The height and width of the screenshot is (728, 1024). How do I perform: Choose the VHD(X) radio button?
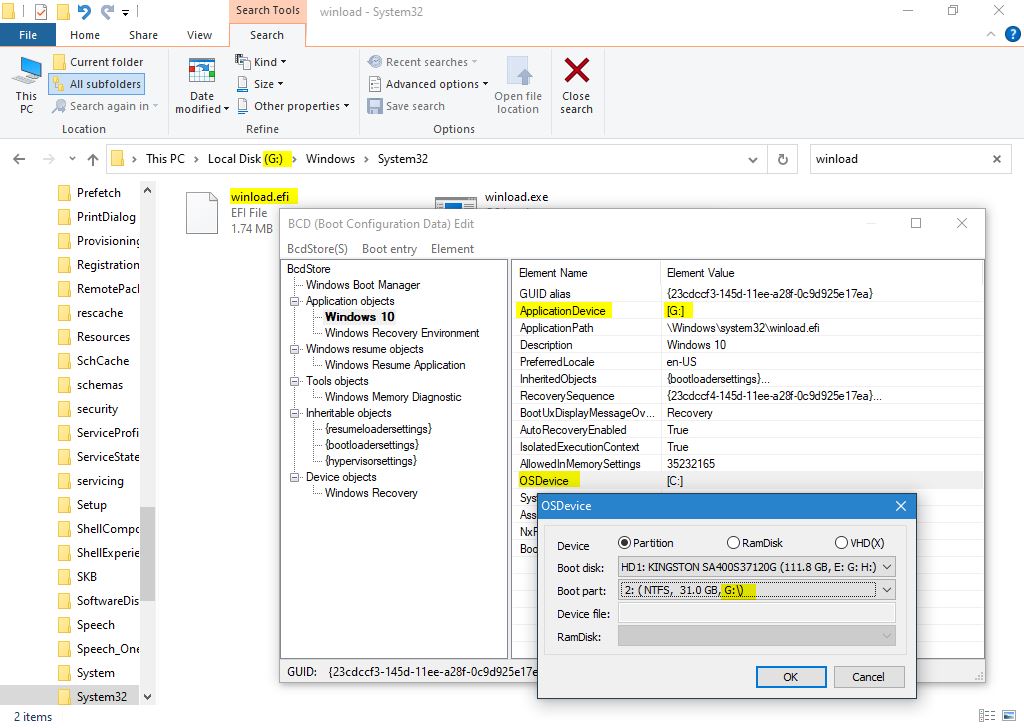[x=841, y=543]
